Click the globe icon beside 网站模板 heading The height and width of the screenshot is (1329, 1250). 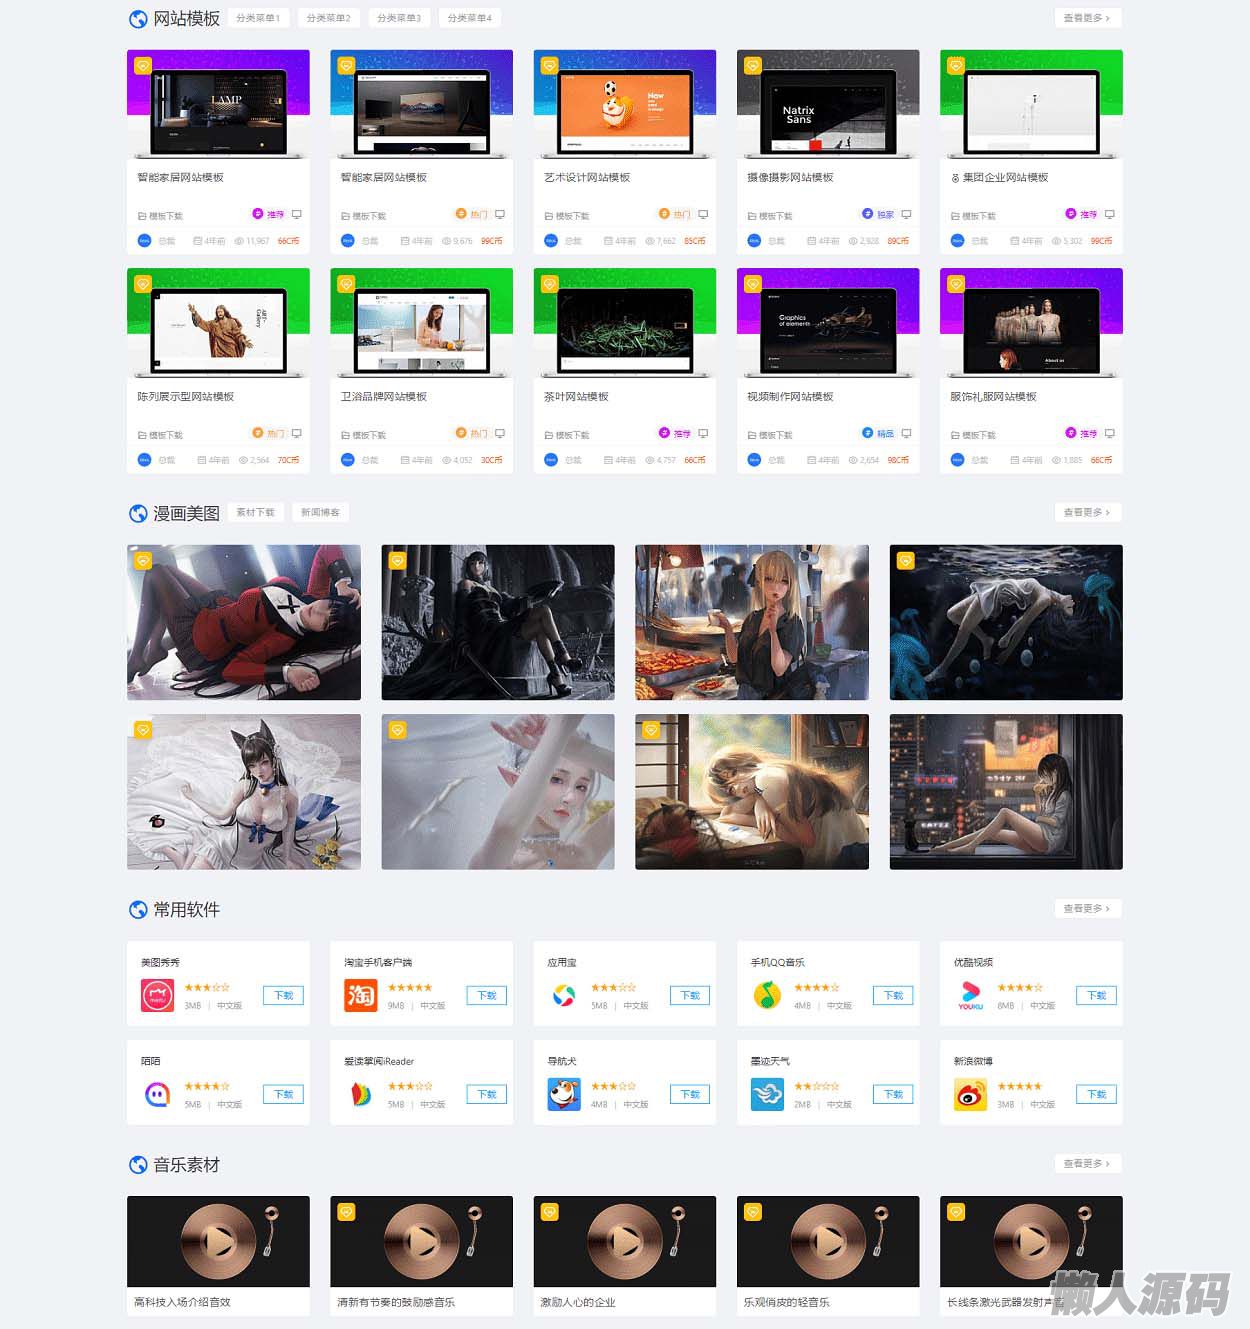[x=138, y=19]
